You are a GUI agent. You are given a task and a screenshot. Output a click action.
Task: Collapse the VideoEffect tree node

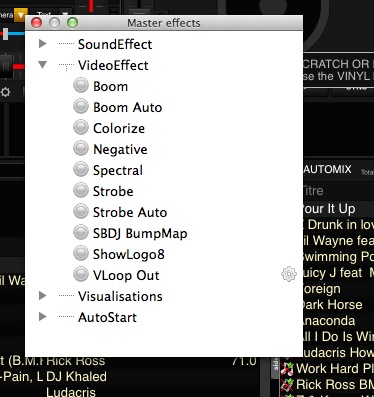coord(42,64)
